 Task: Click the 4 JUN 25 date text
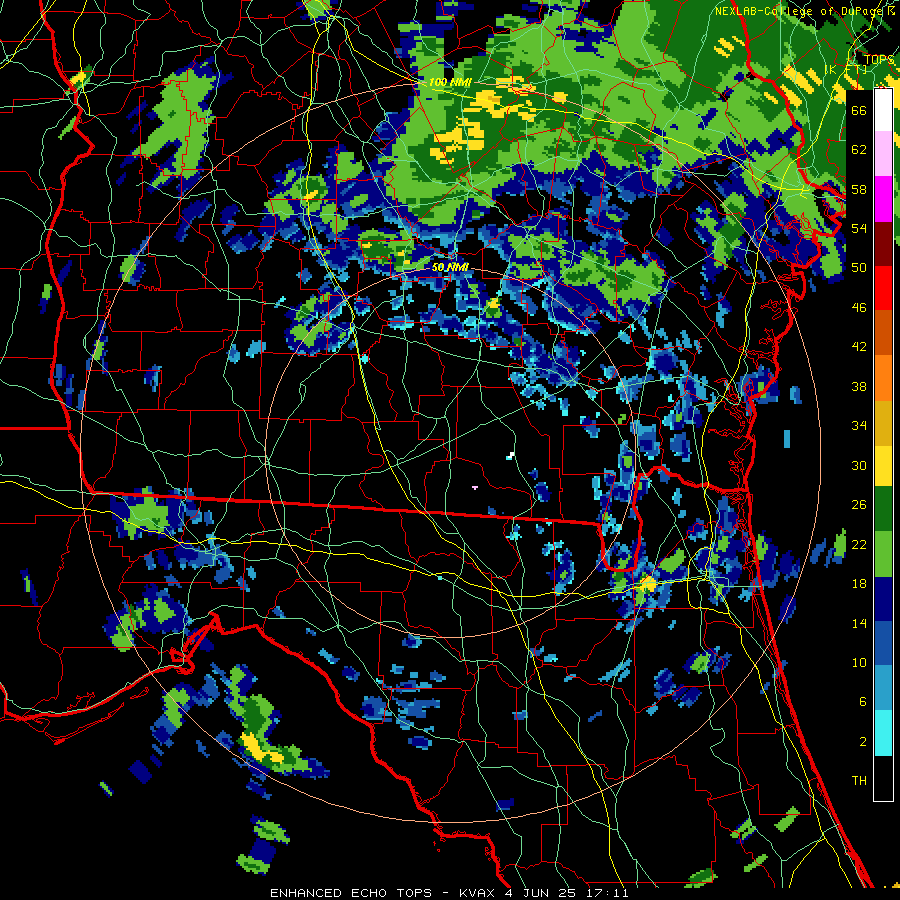coord(542,893)
